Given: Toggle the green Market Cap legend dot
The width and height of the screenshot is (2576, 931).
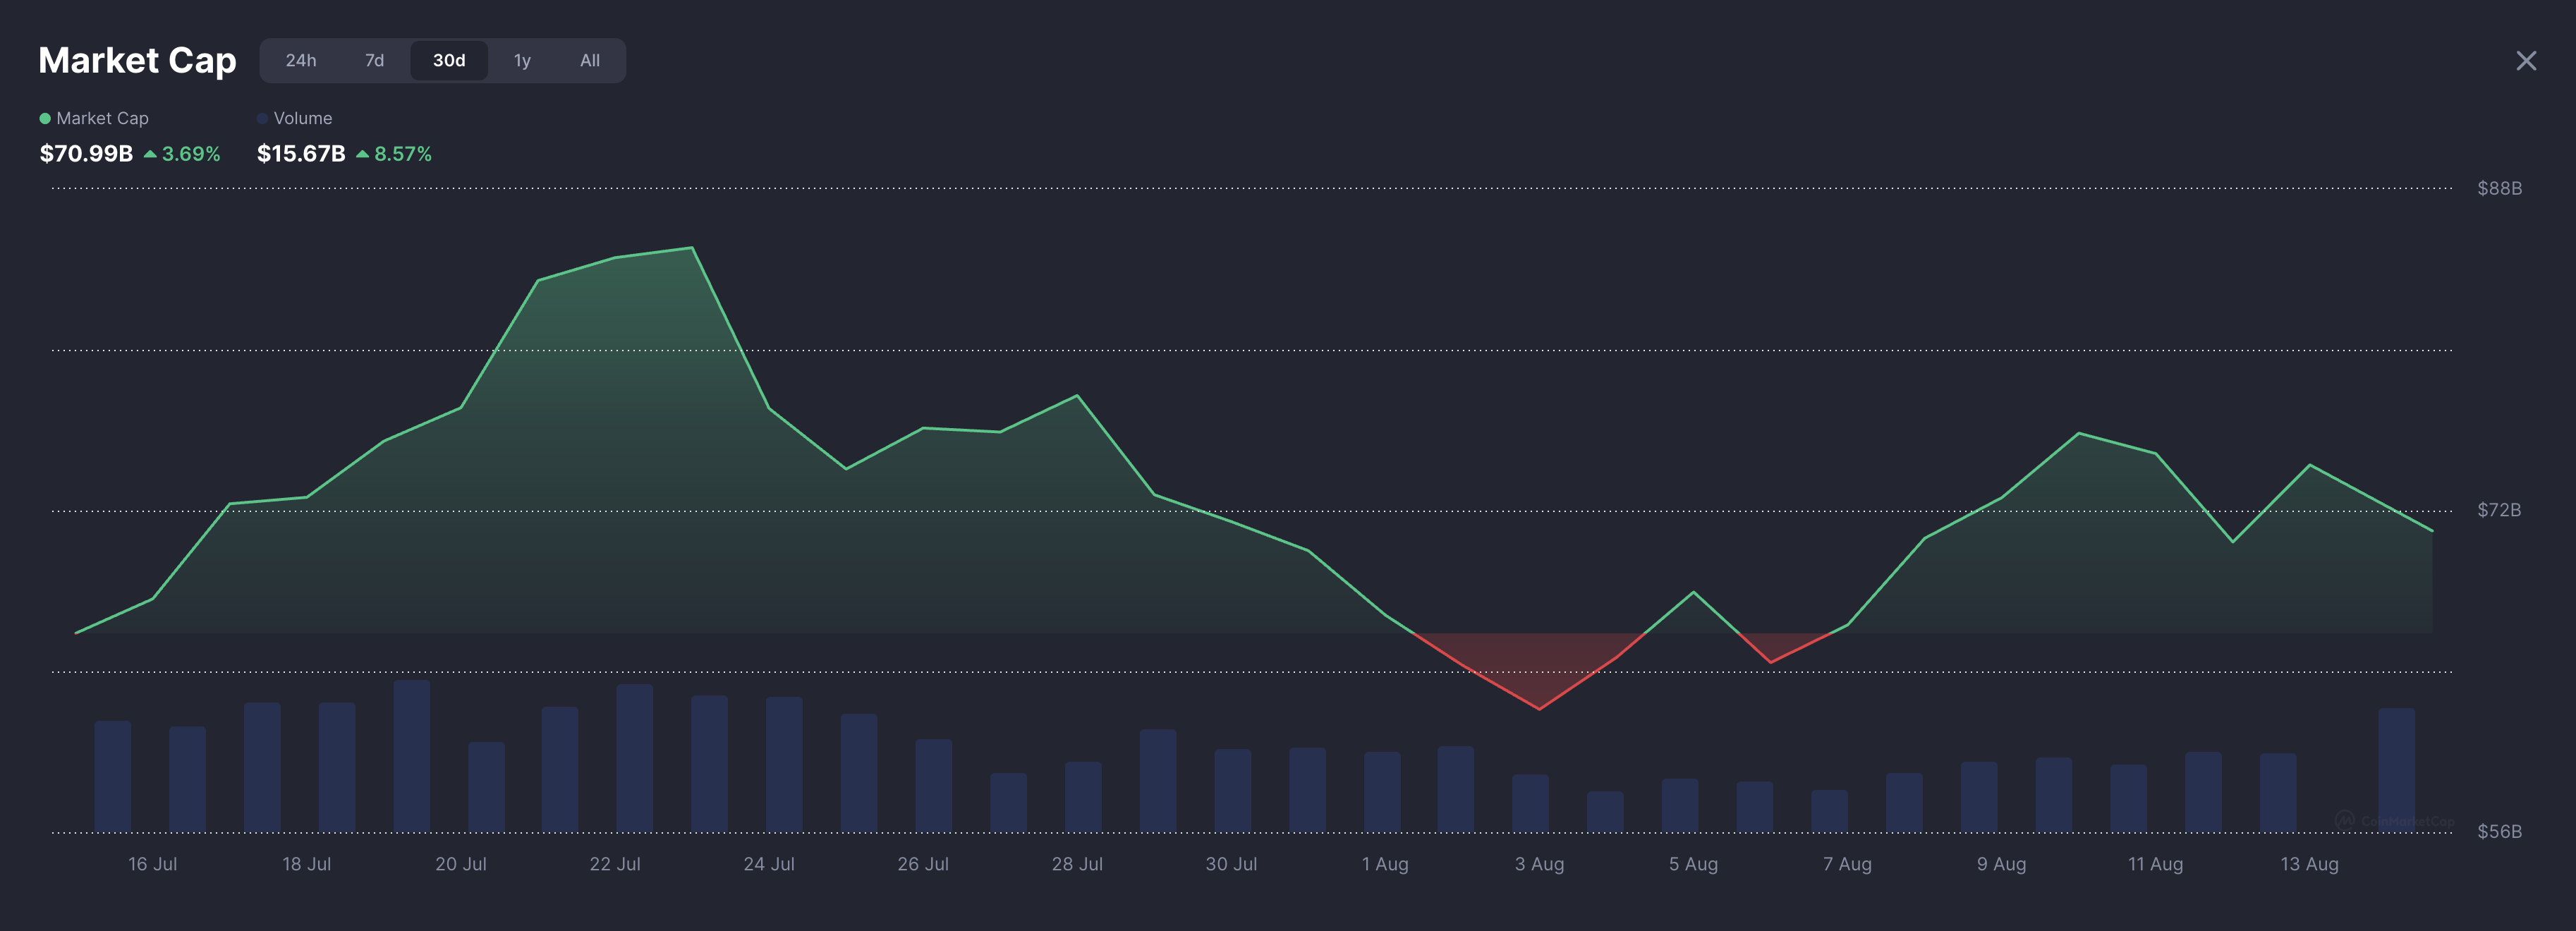Looking at the screenshot, I should tap(44, 117).
